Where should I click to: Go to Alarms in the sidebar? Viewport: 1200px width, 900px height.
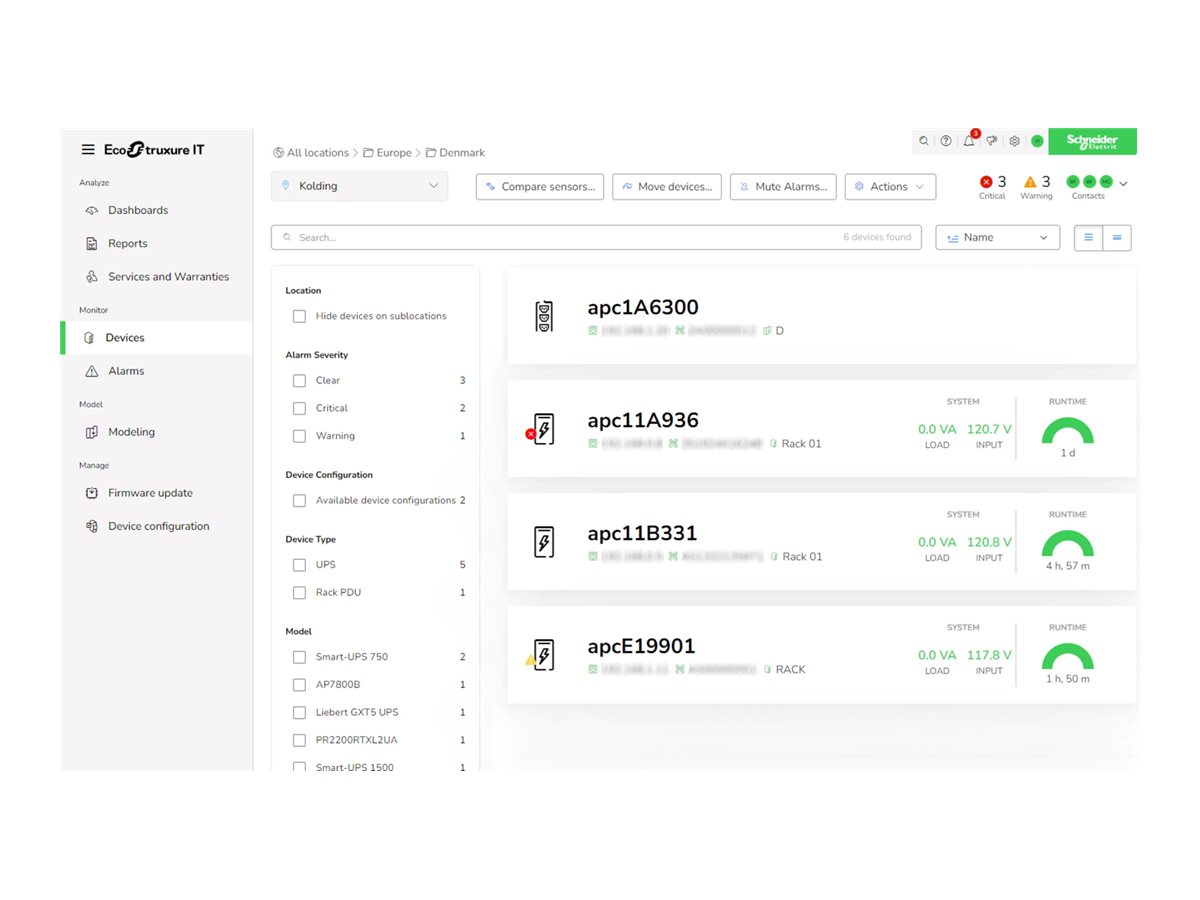point(126,371)
